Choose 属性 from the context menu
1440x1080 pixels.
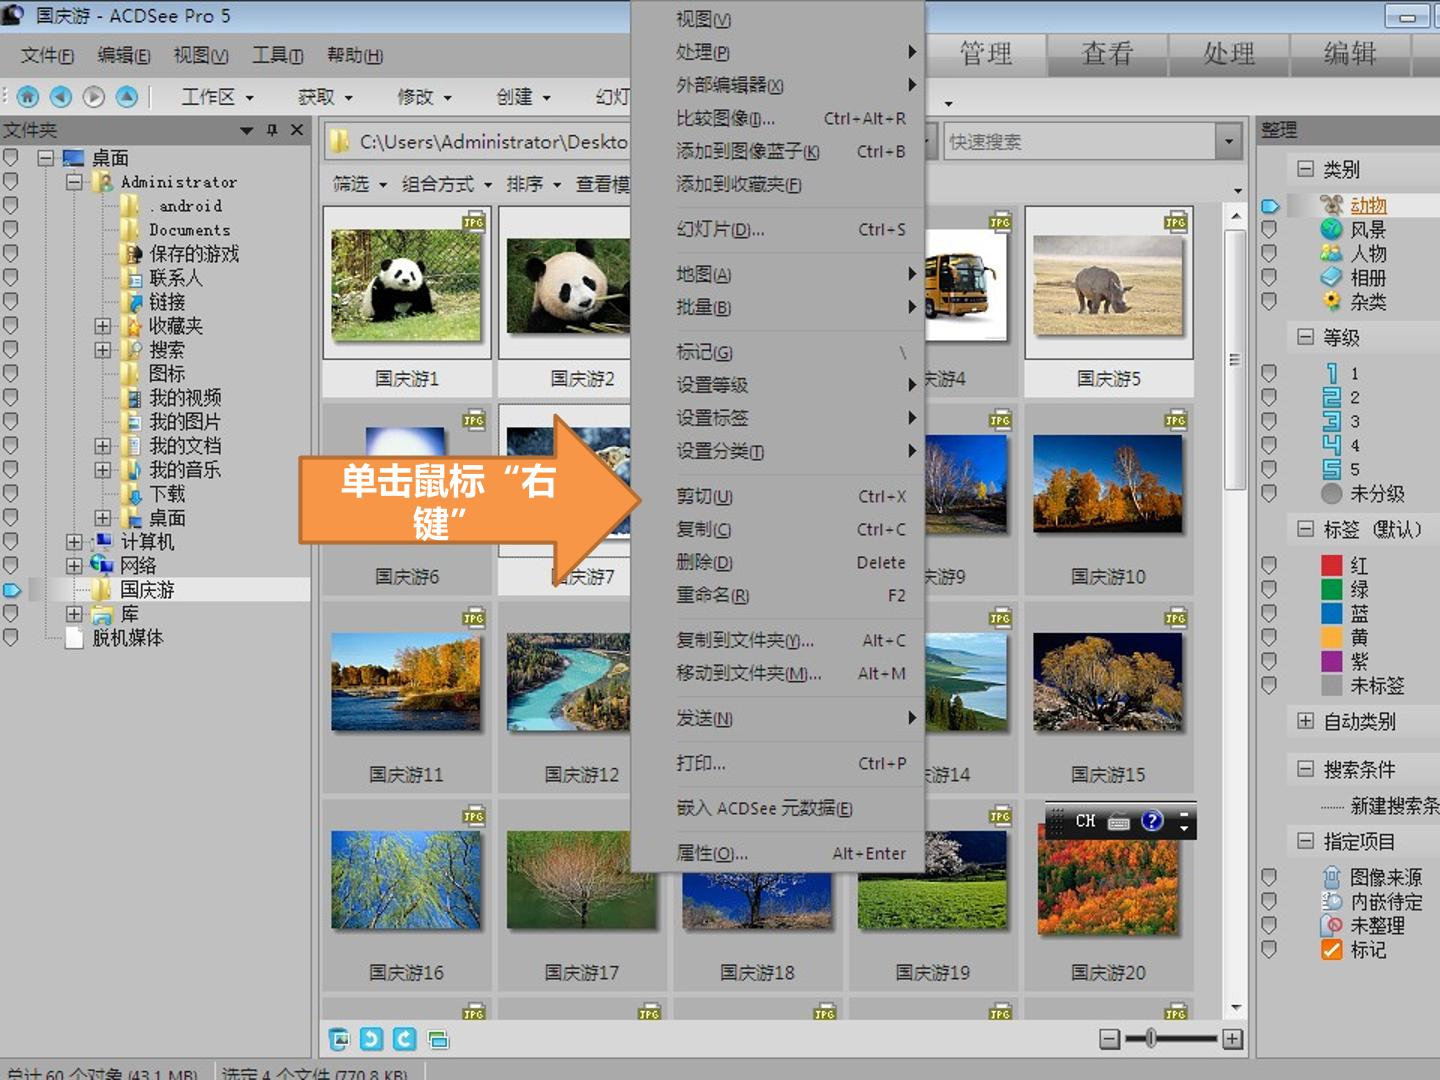[x=778, y=854]
